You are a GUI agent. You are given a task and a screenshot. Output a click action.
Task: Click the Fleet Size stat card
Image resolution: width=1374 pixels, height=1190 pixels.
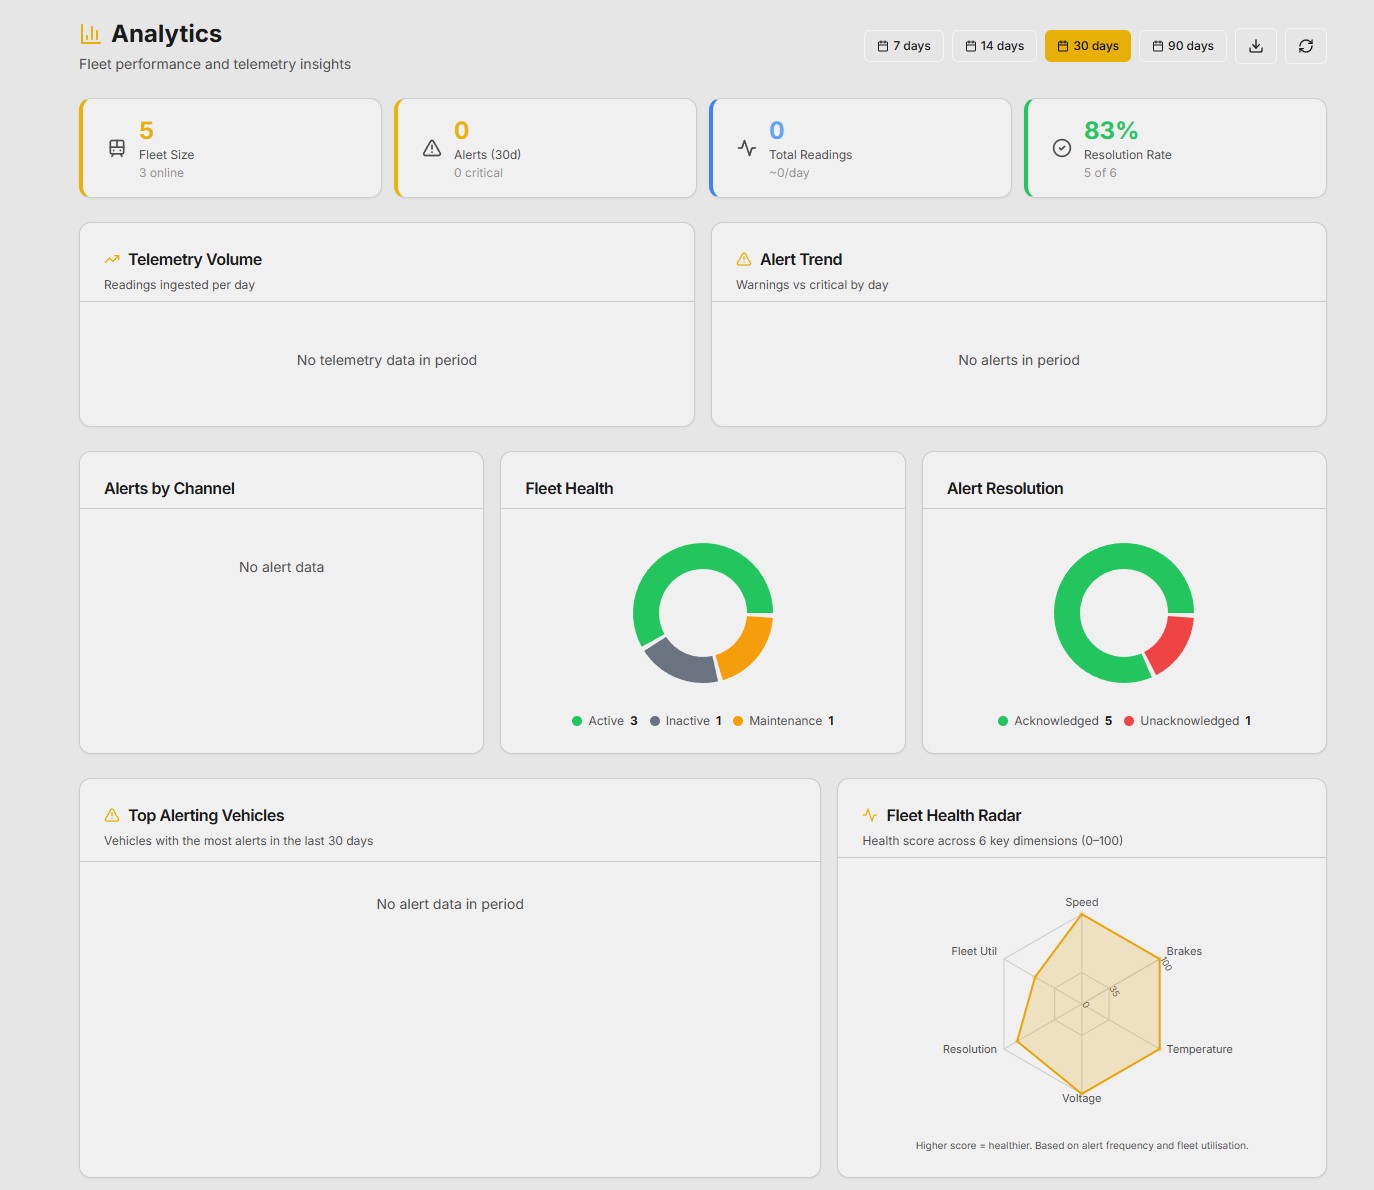tap(231, 148)
